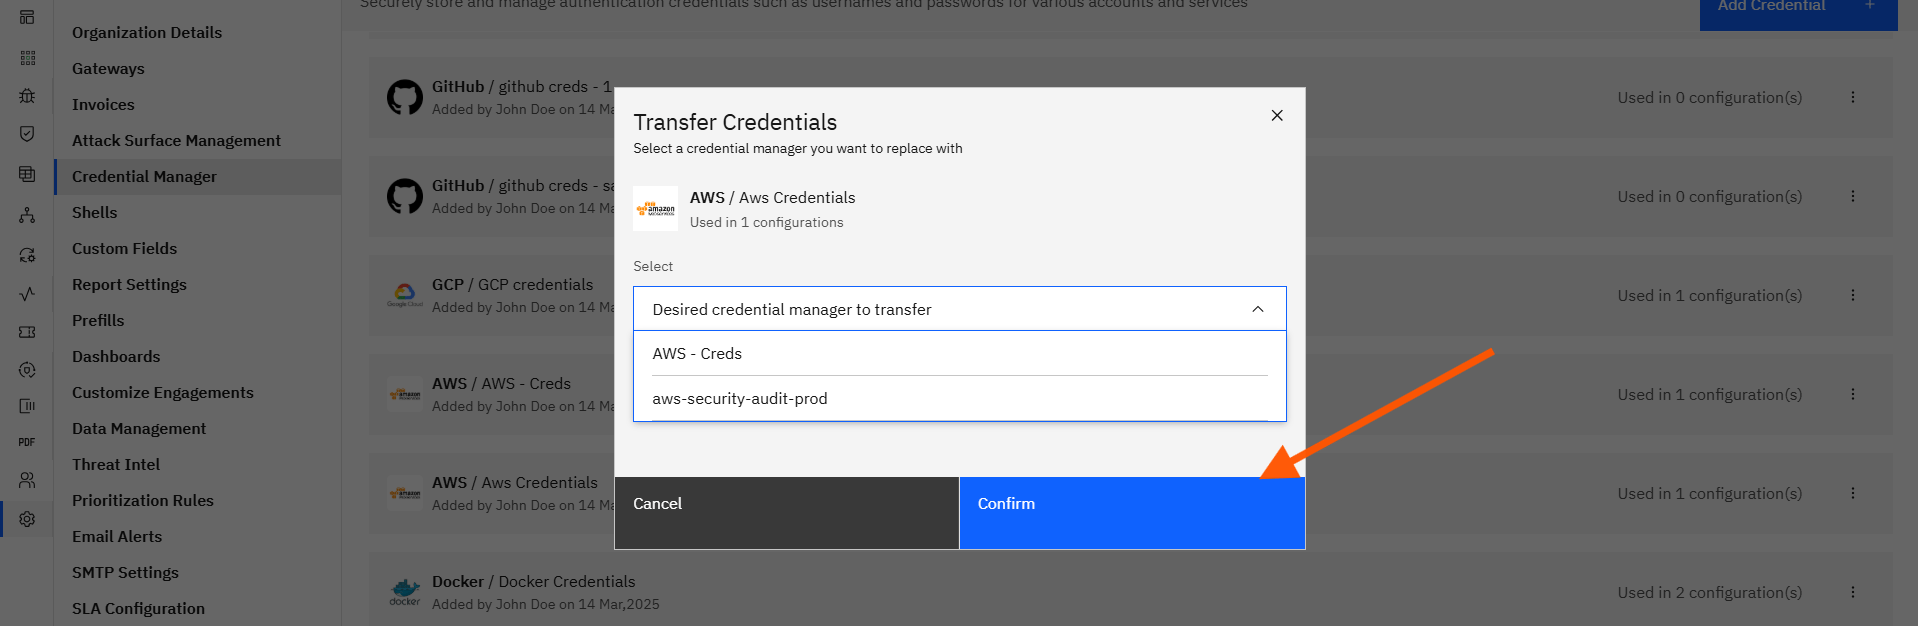Open options menu for Docker Credentials row
Image resolution: width=1918 pixels, height=626 pixels.
[x=1853, y=593]
